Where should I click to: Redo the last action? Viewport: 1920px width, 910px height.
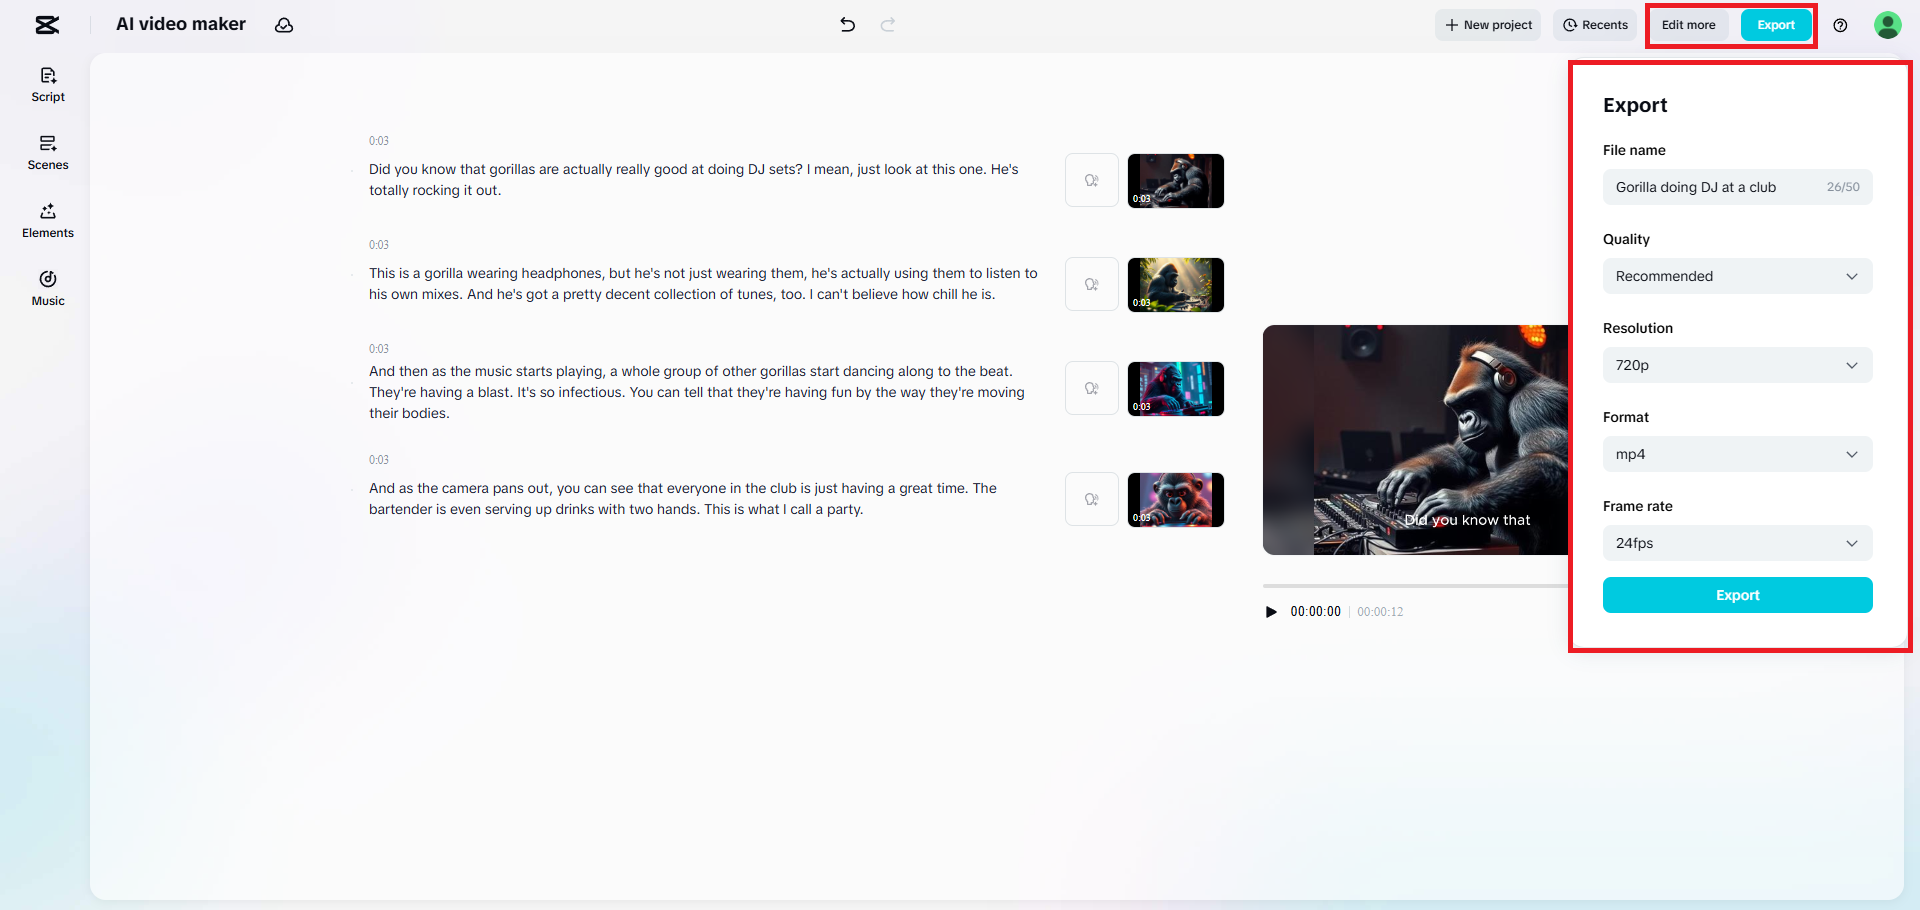[888, 25]
